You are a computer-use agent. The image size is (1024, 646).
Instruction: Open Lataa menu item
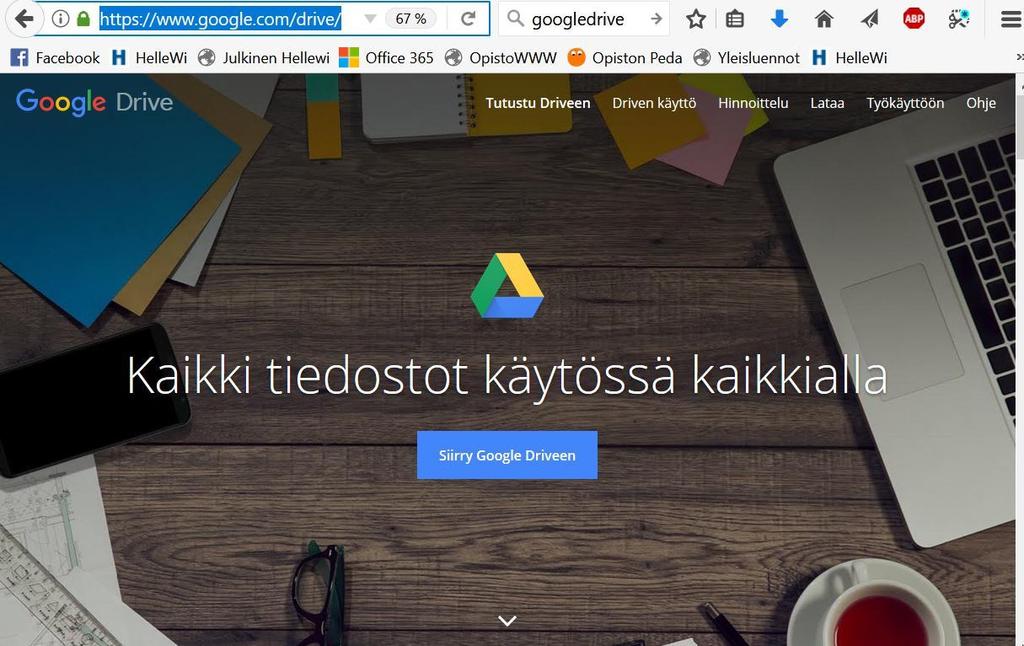click(x=827, y=103)
